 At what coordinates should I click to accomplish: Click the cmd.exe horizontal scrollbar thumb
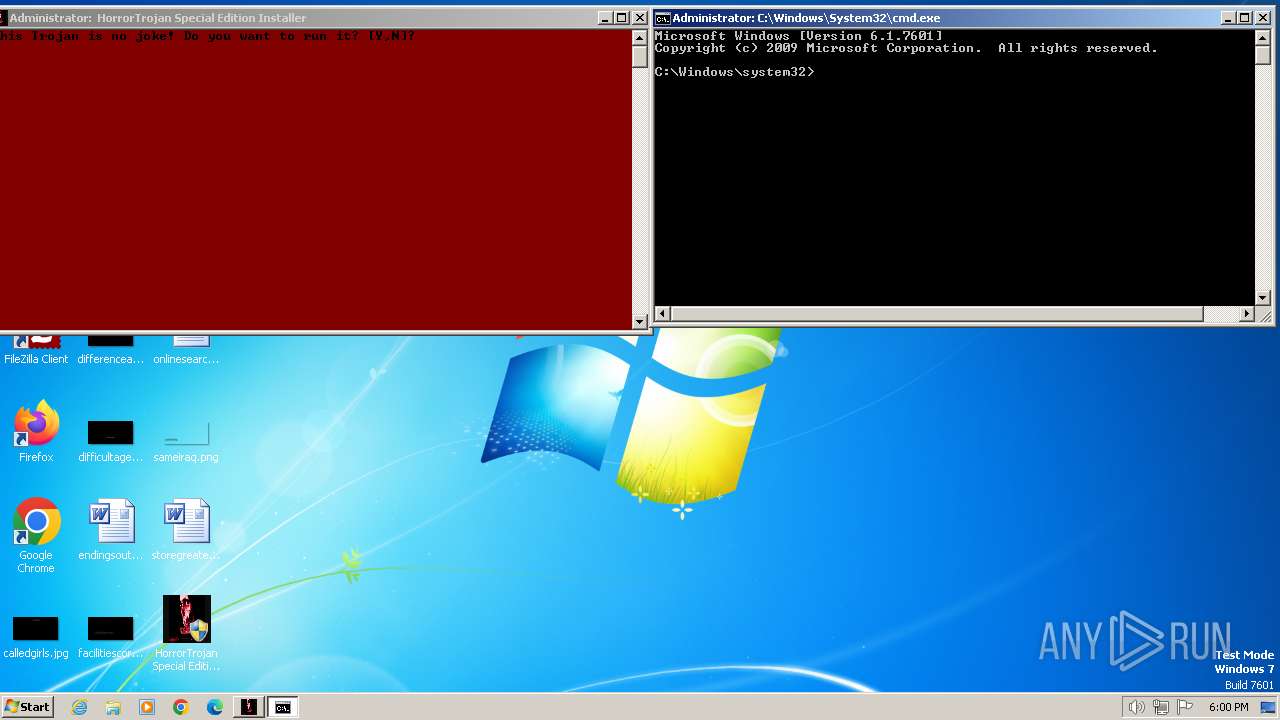tap(937, 314)
